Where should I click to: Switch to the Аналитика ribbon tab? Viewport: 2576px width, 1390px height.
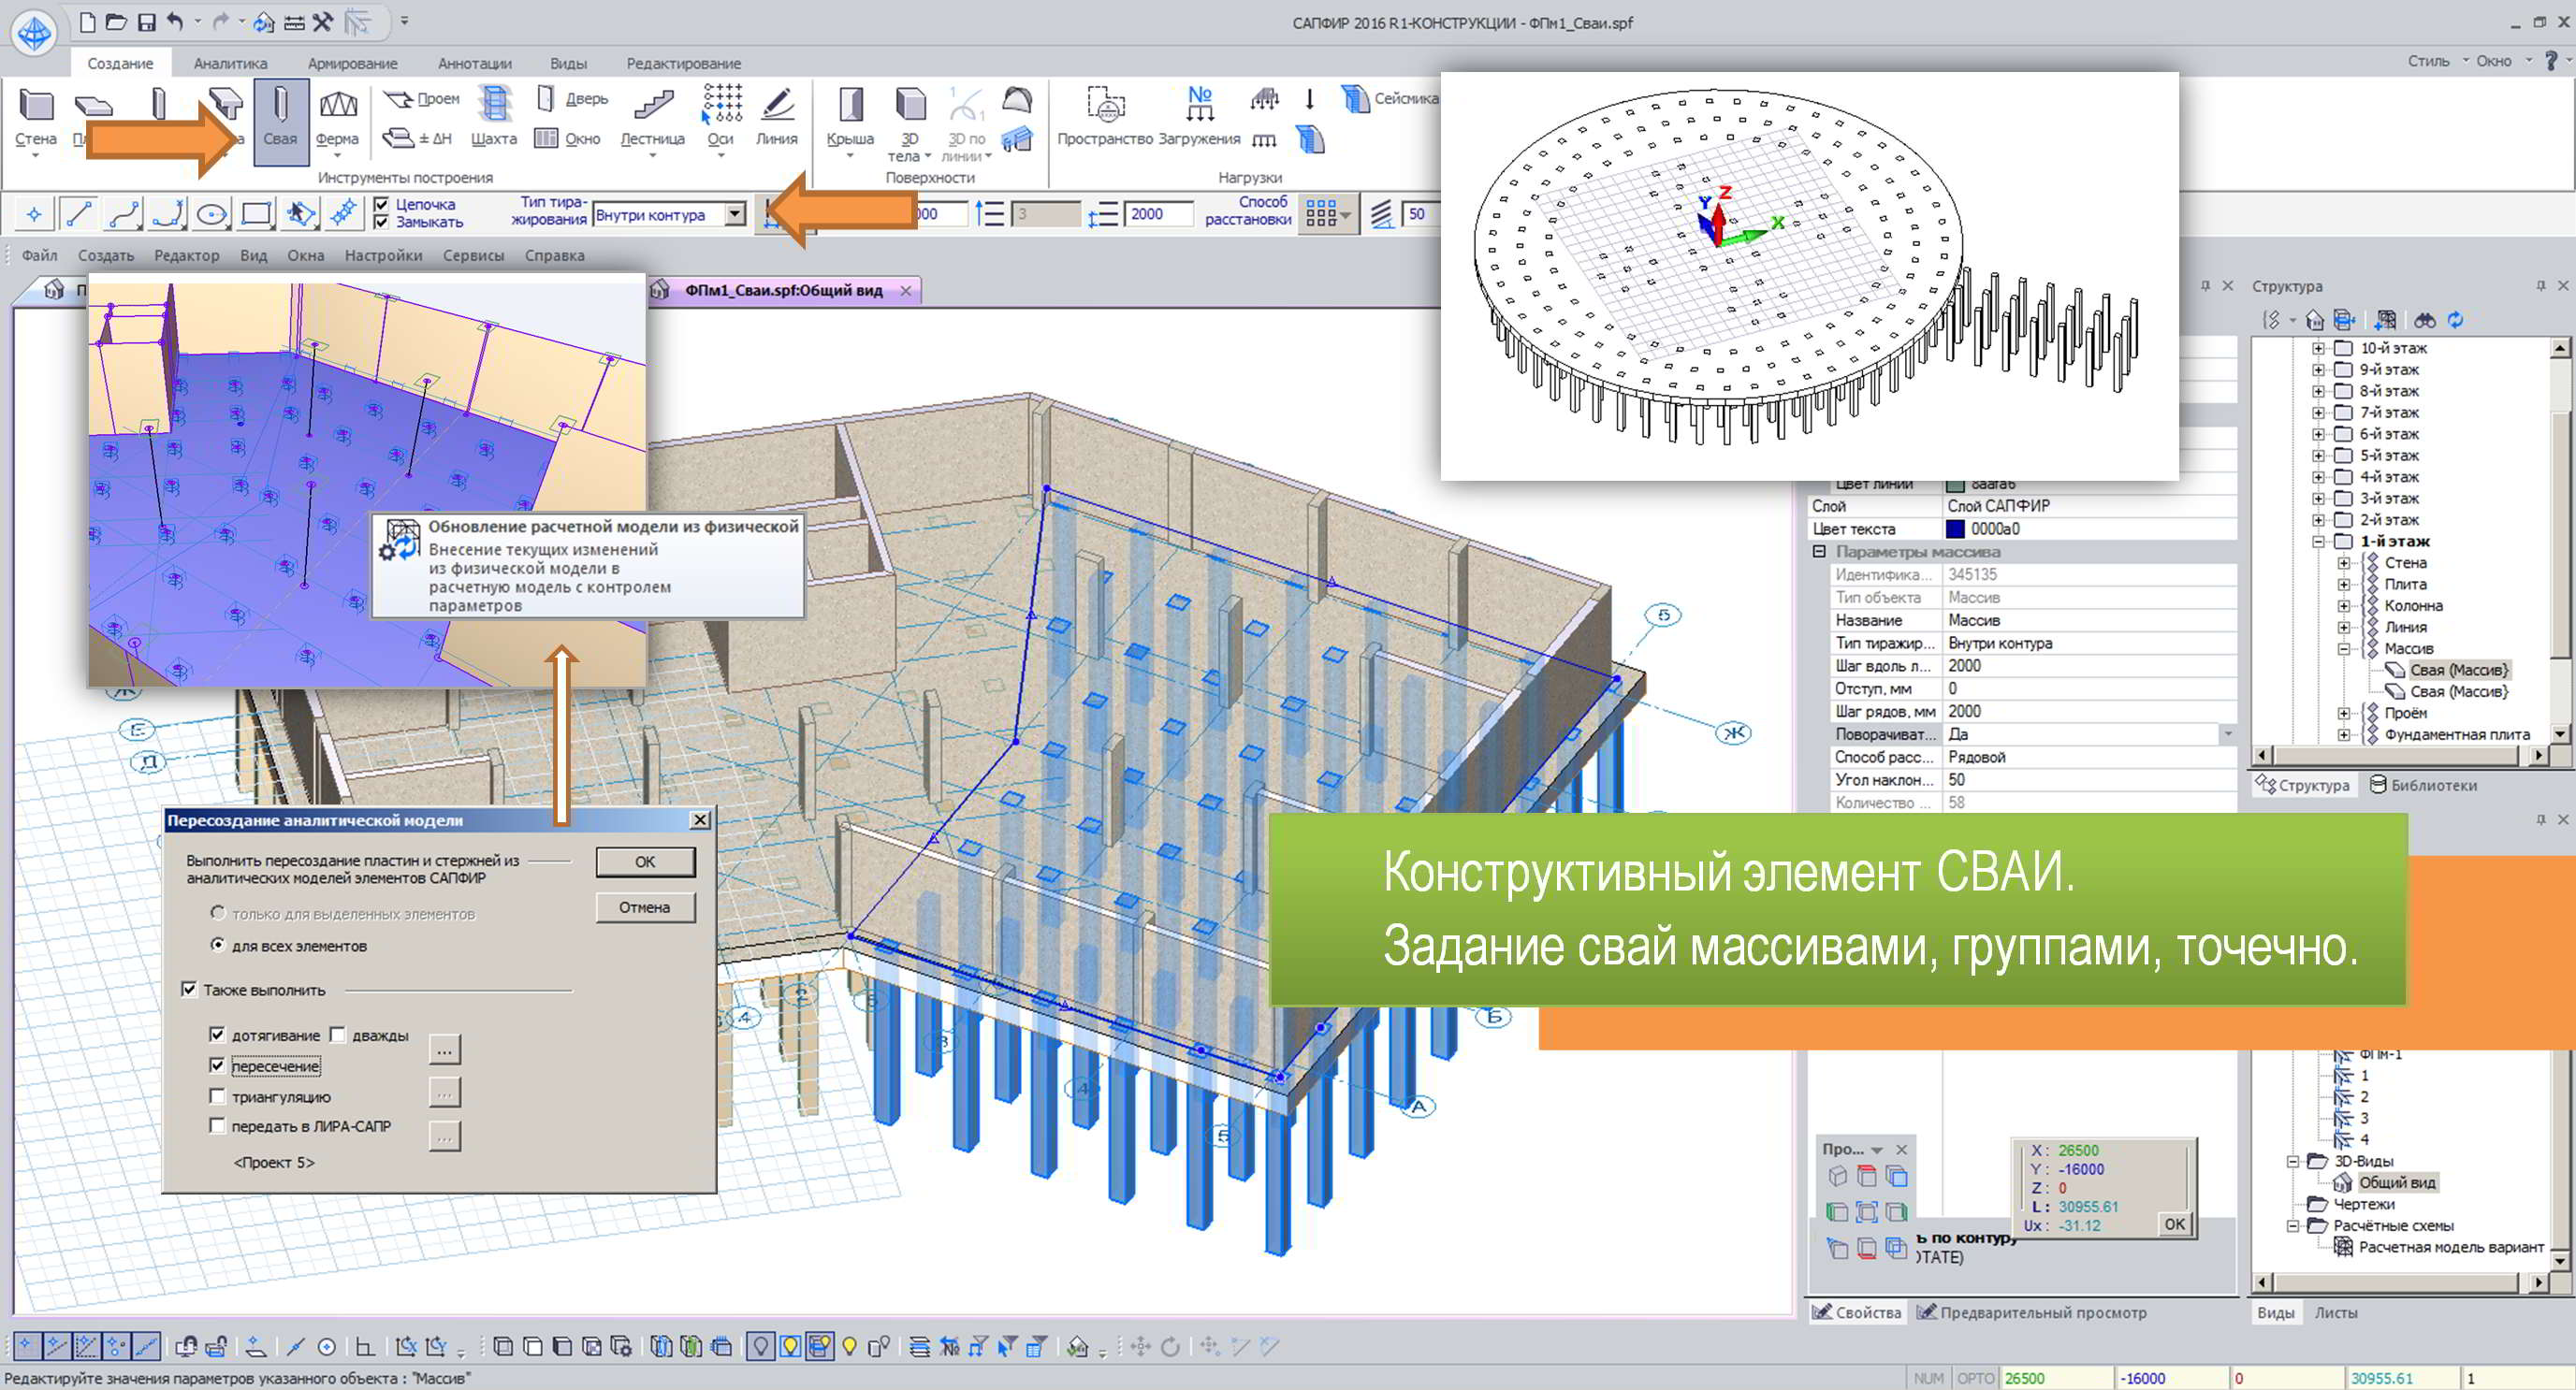tap(230, 63)
